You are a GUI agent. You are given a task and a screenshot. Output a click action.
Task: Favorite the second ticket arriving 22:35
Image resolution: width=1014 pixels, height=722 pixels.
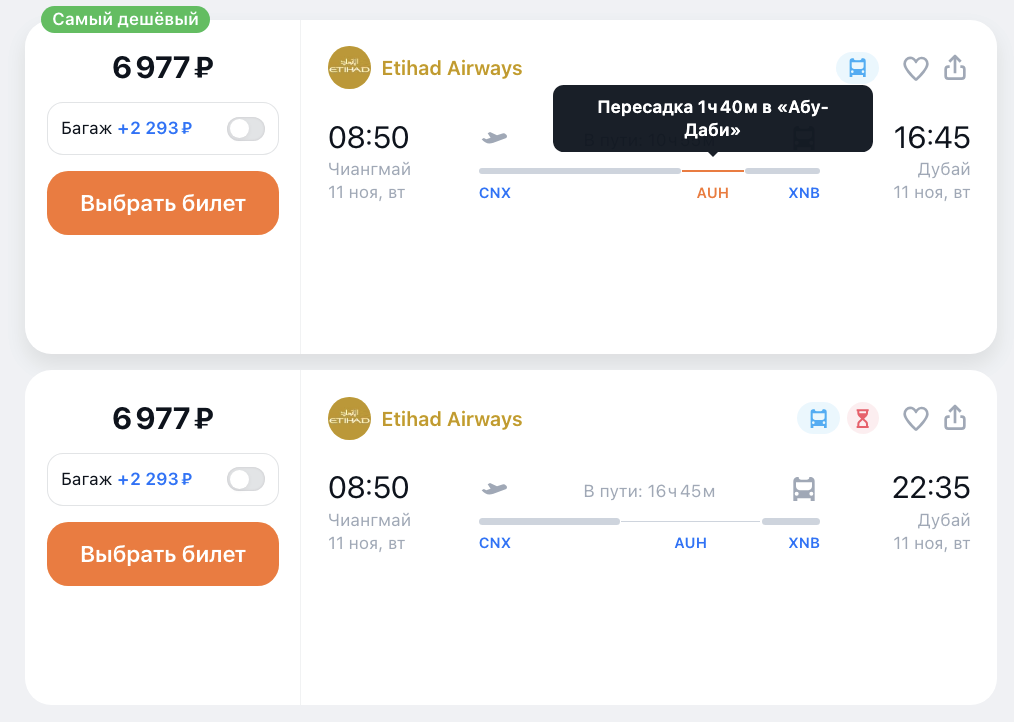(x=916, y=418)
